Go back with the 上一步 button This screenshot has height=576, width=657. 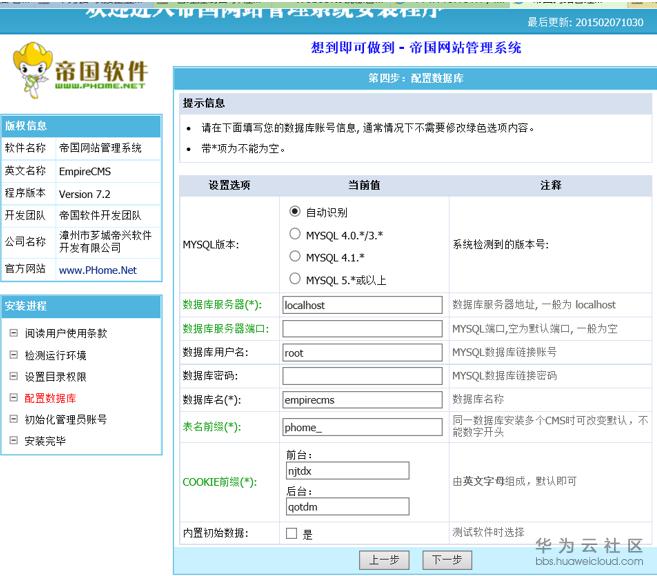tap(384, 560)
